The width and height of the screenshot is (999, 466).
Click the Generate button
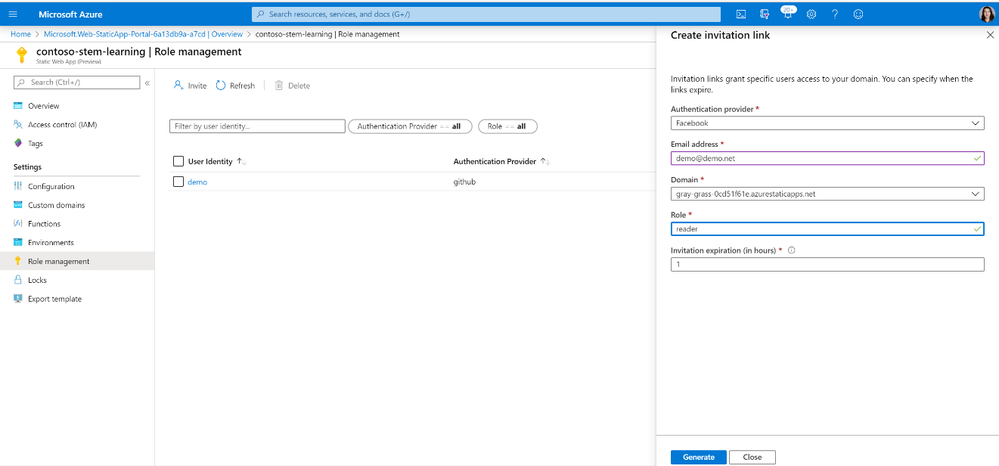coord(698,457)
